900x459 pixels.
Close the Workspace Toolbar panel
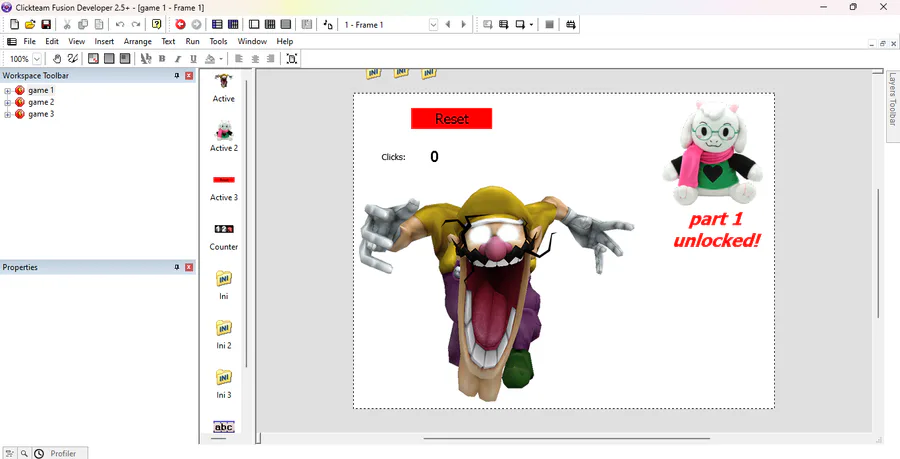188,75
